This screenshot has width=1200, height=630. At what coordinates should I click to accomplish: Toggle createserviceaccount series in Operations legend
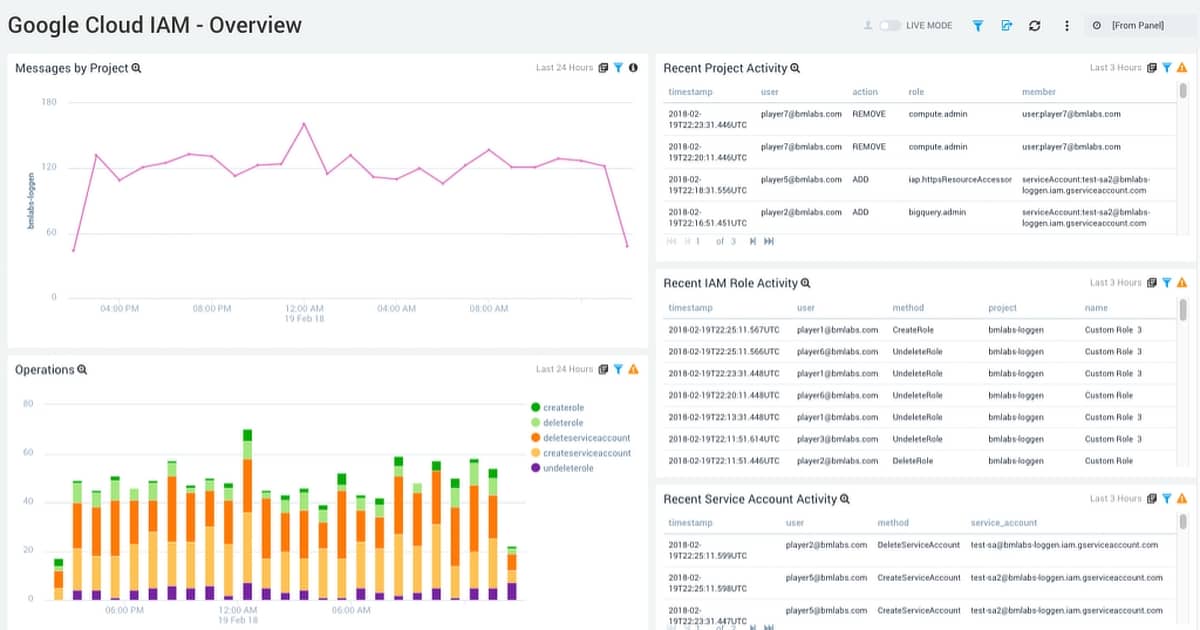click(580, 453)
